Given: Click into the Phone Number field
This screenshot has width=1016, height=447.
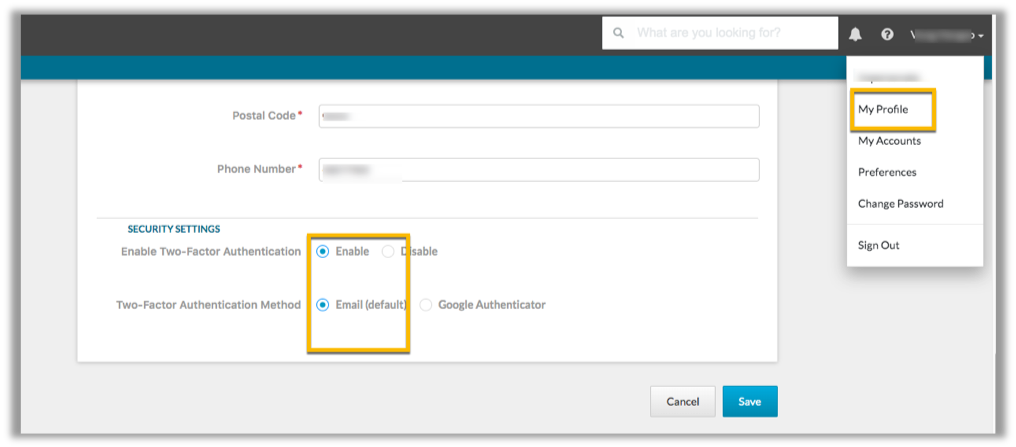Looking at the screenshot, I should click(539, 170).
